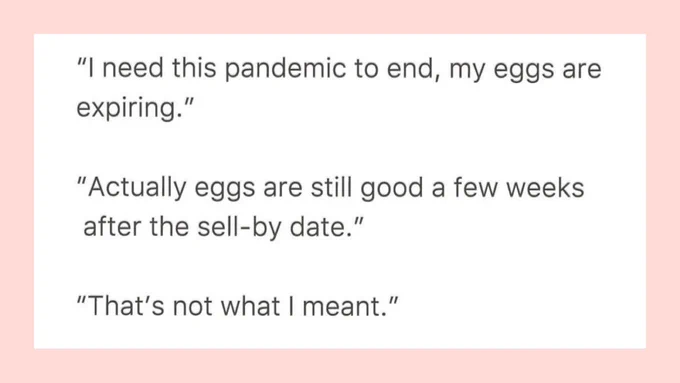Click the word "need" in first line

(x=133, y=69)
